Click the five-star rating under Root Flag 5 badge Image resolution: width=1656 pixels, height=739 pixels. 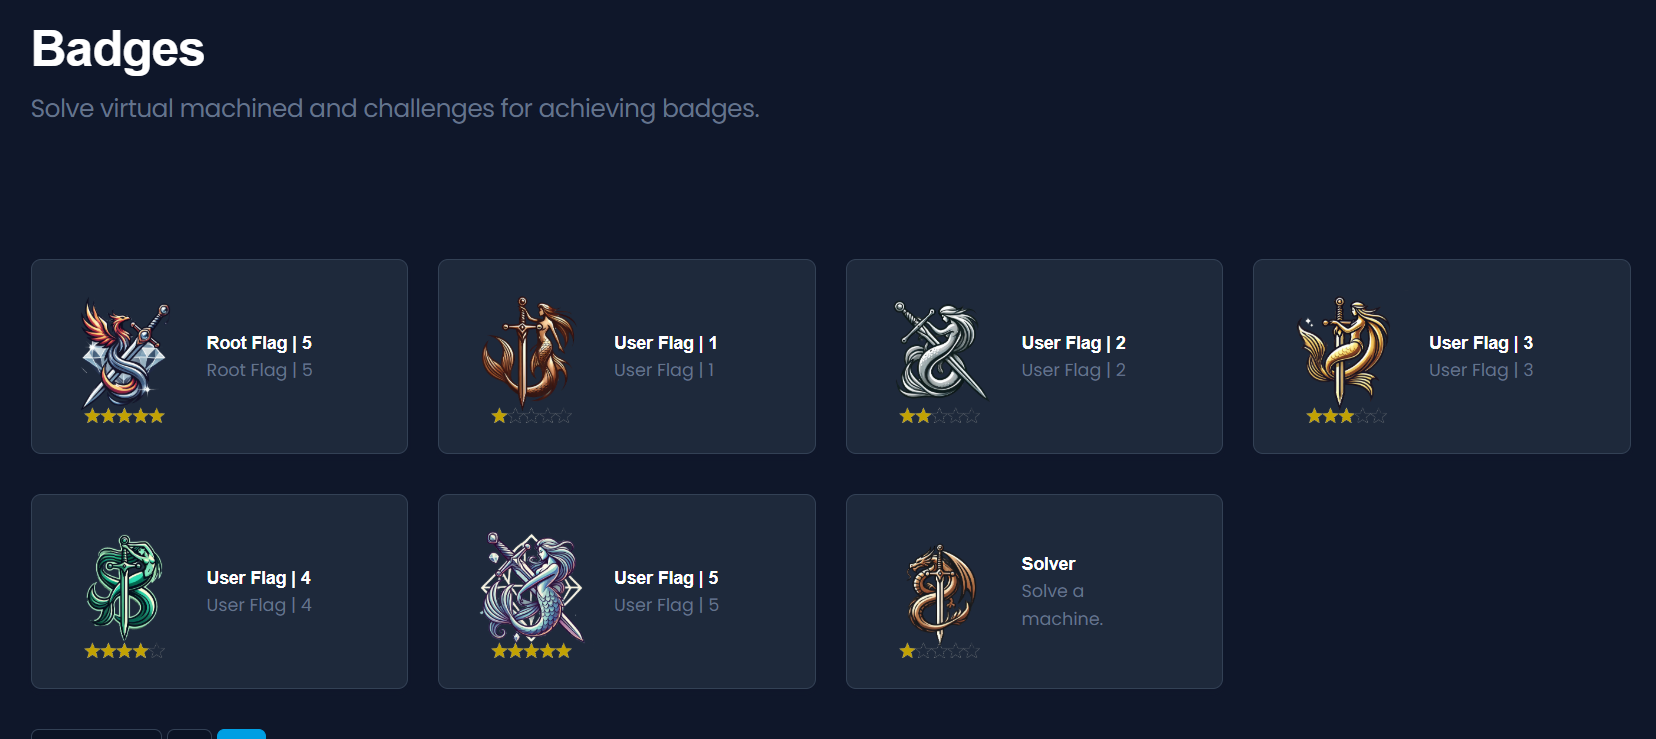pos(124,416)
